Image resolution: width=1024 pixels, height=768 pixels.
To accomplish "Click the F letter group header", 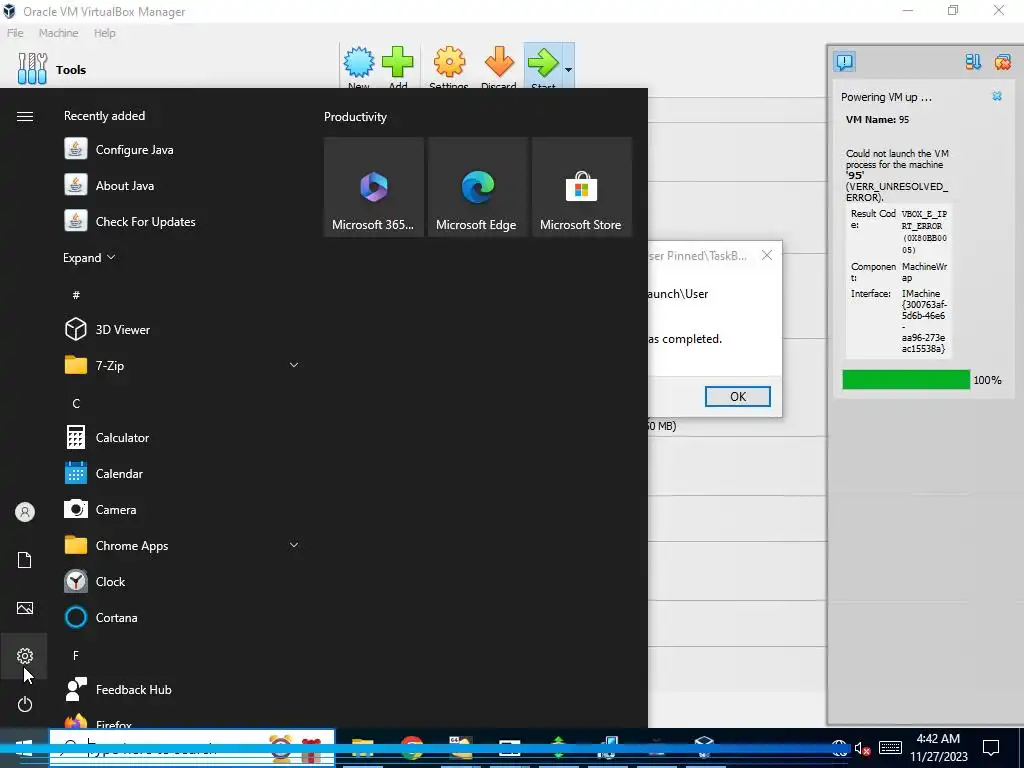I will coord(76,655).
